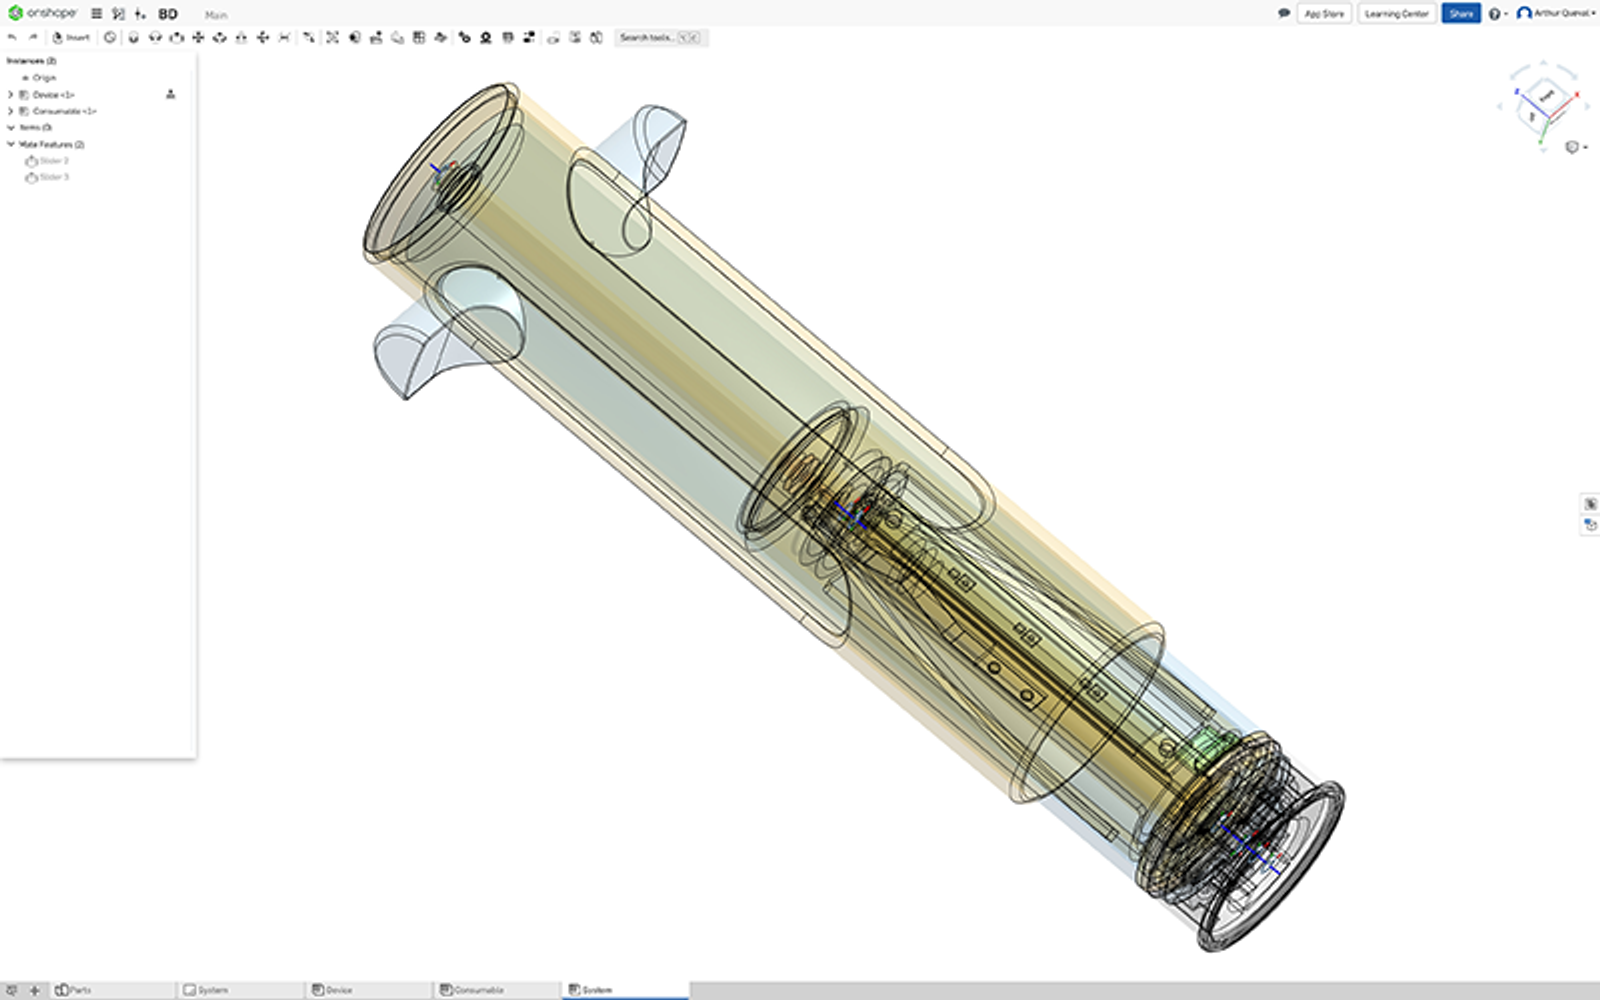Open the Learning Center
Screen dimensions: 1600x1000
[x=1397, y=14]
